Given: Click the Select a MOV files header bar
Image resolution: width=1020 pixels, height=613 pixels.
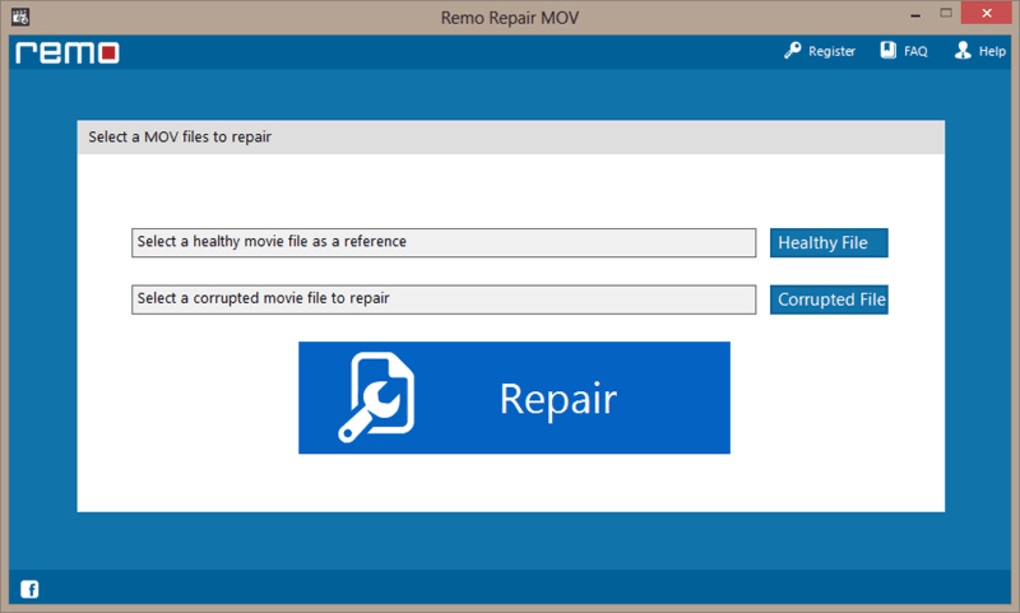Looking at the screenshot, I should click(511, 136).
